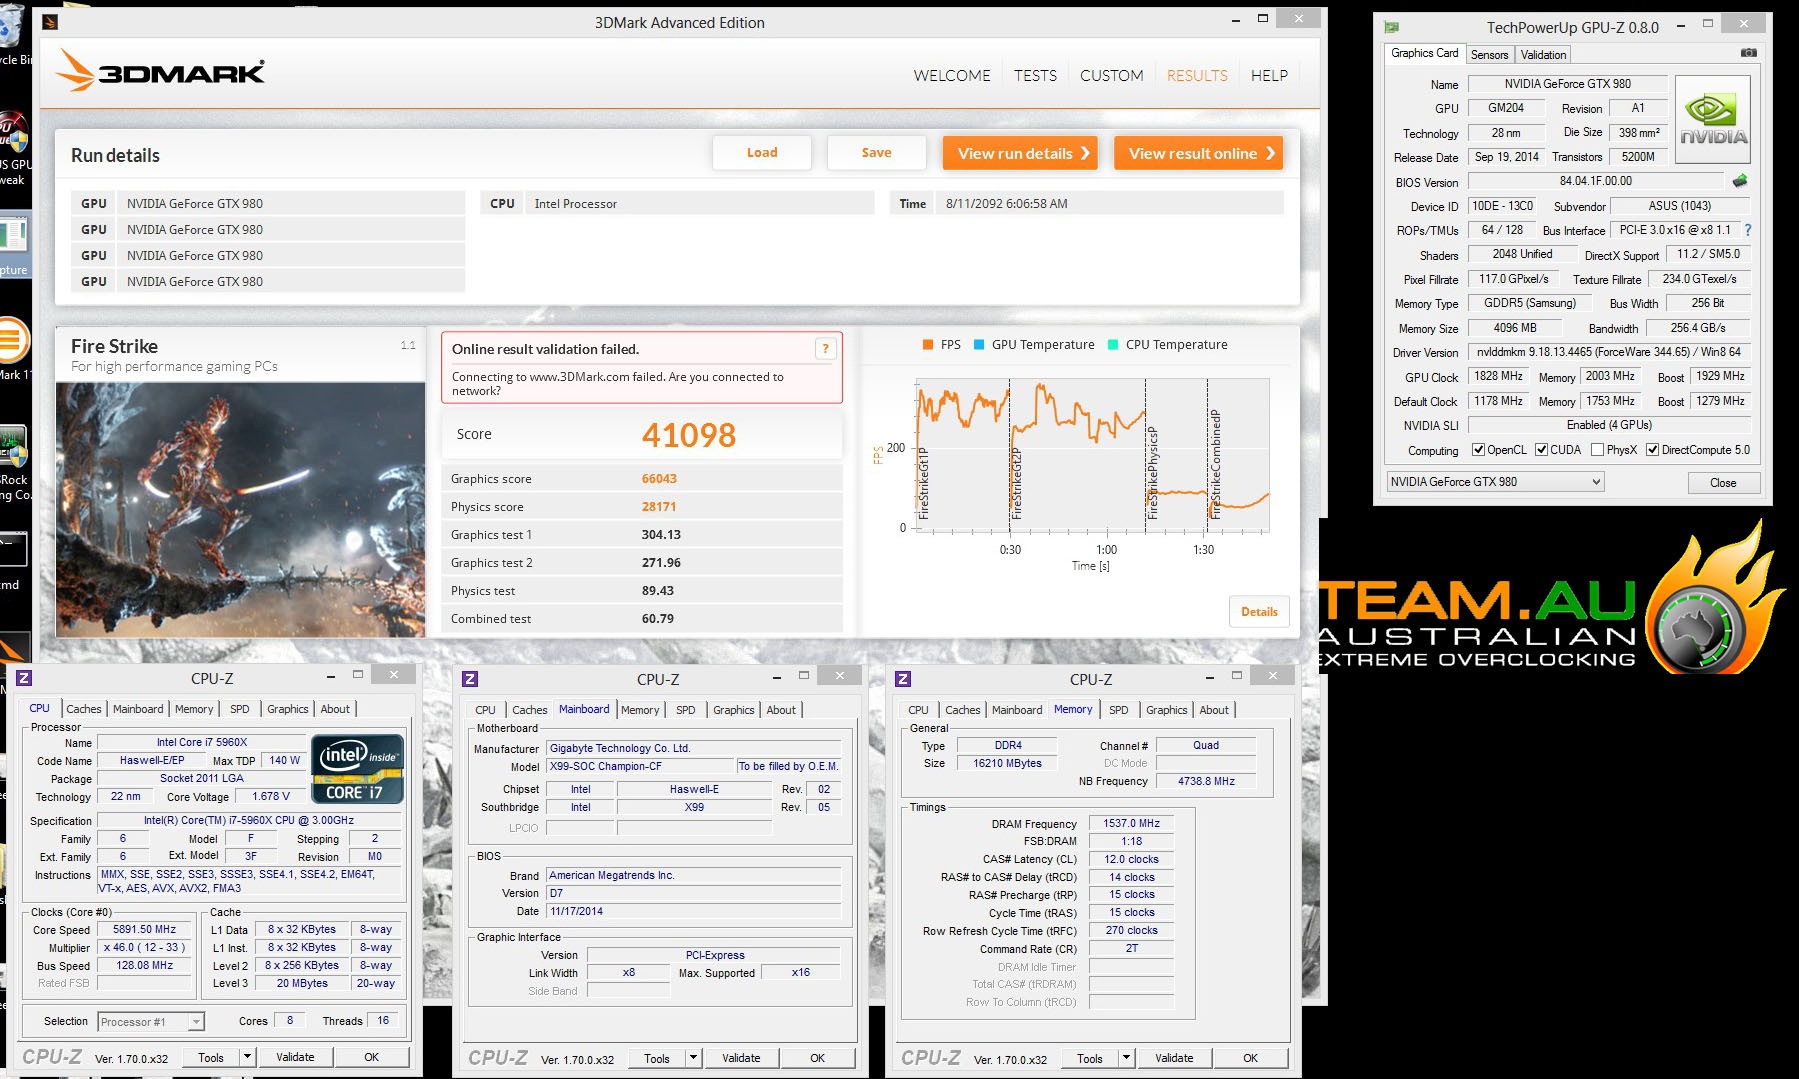Click the Load button in Run details
Screen dimensions: 1799x1079
point(762,152)
